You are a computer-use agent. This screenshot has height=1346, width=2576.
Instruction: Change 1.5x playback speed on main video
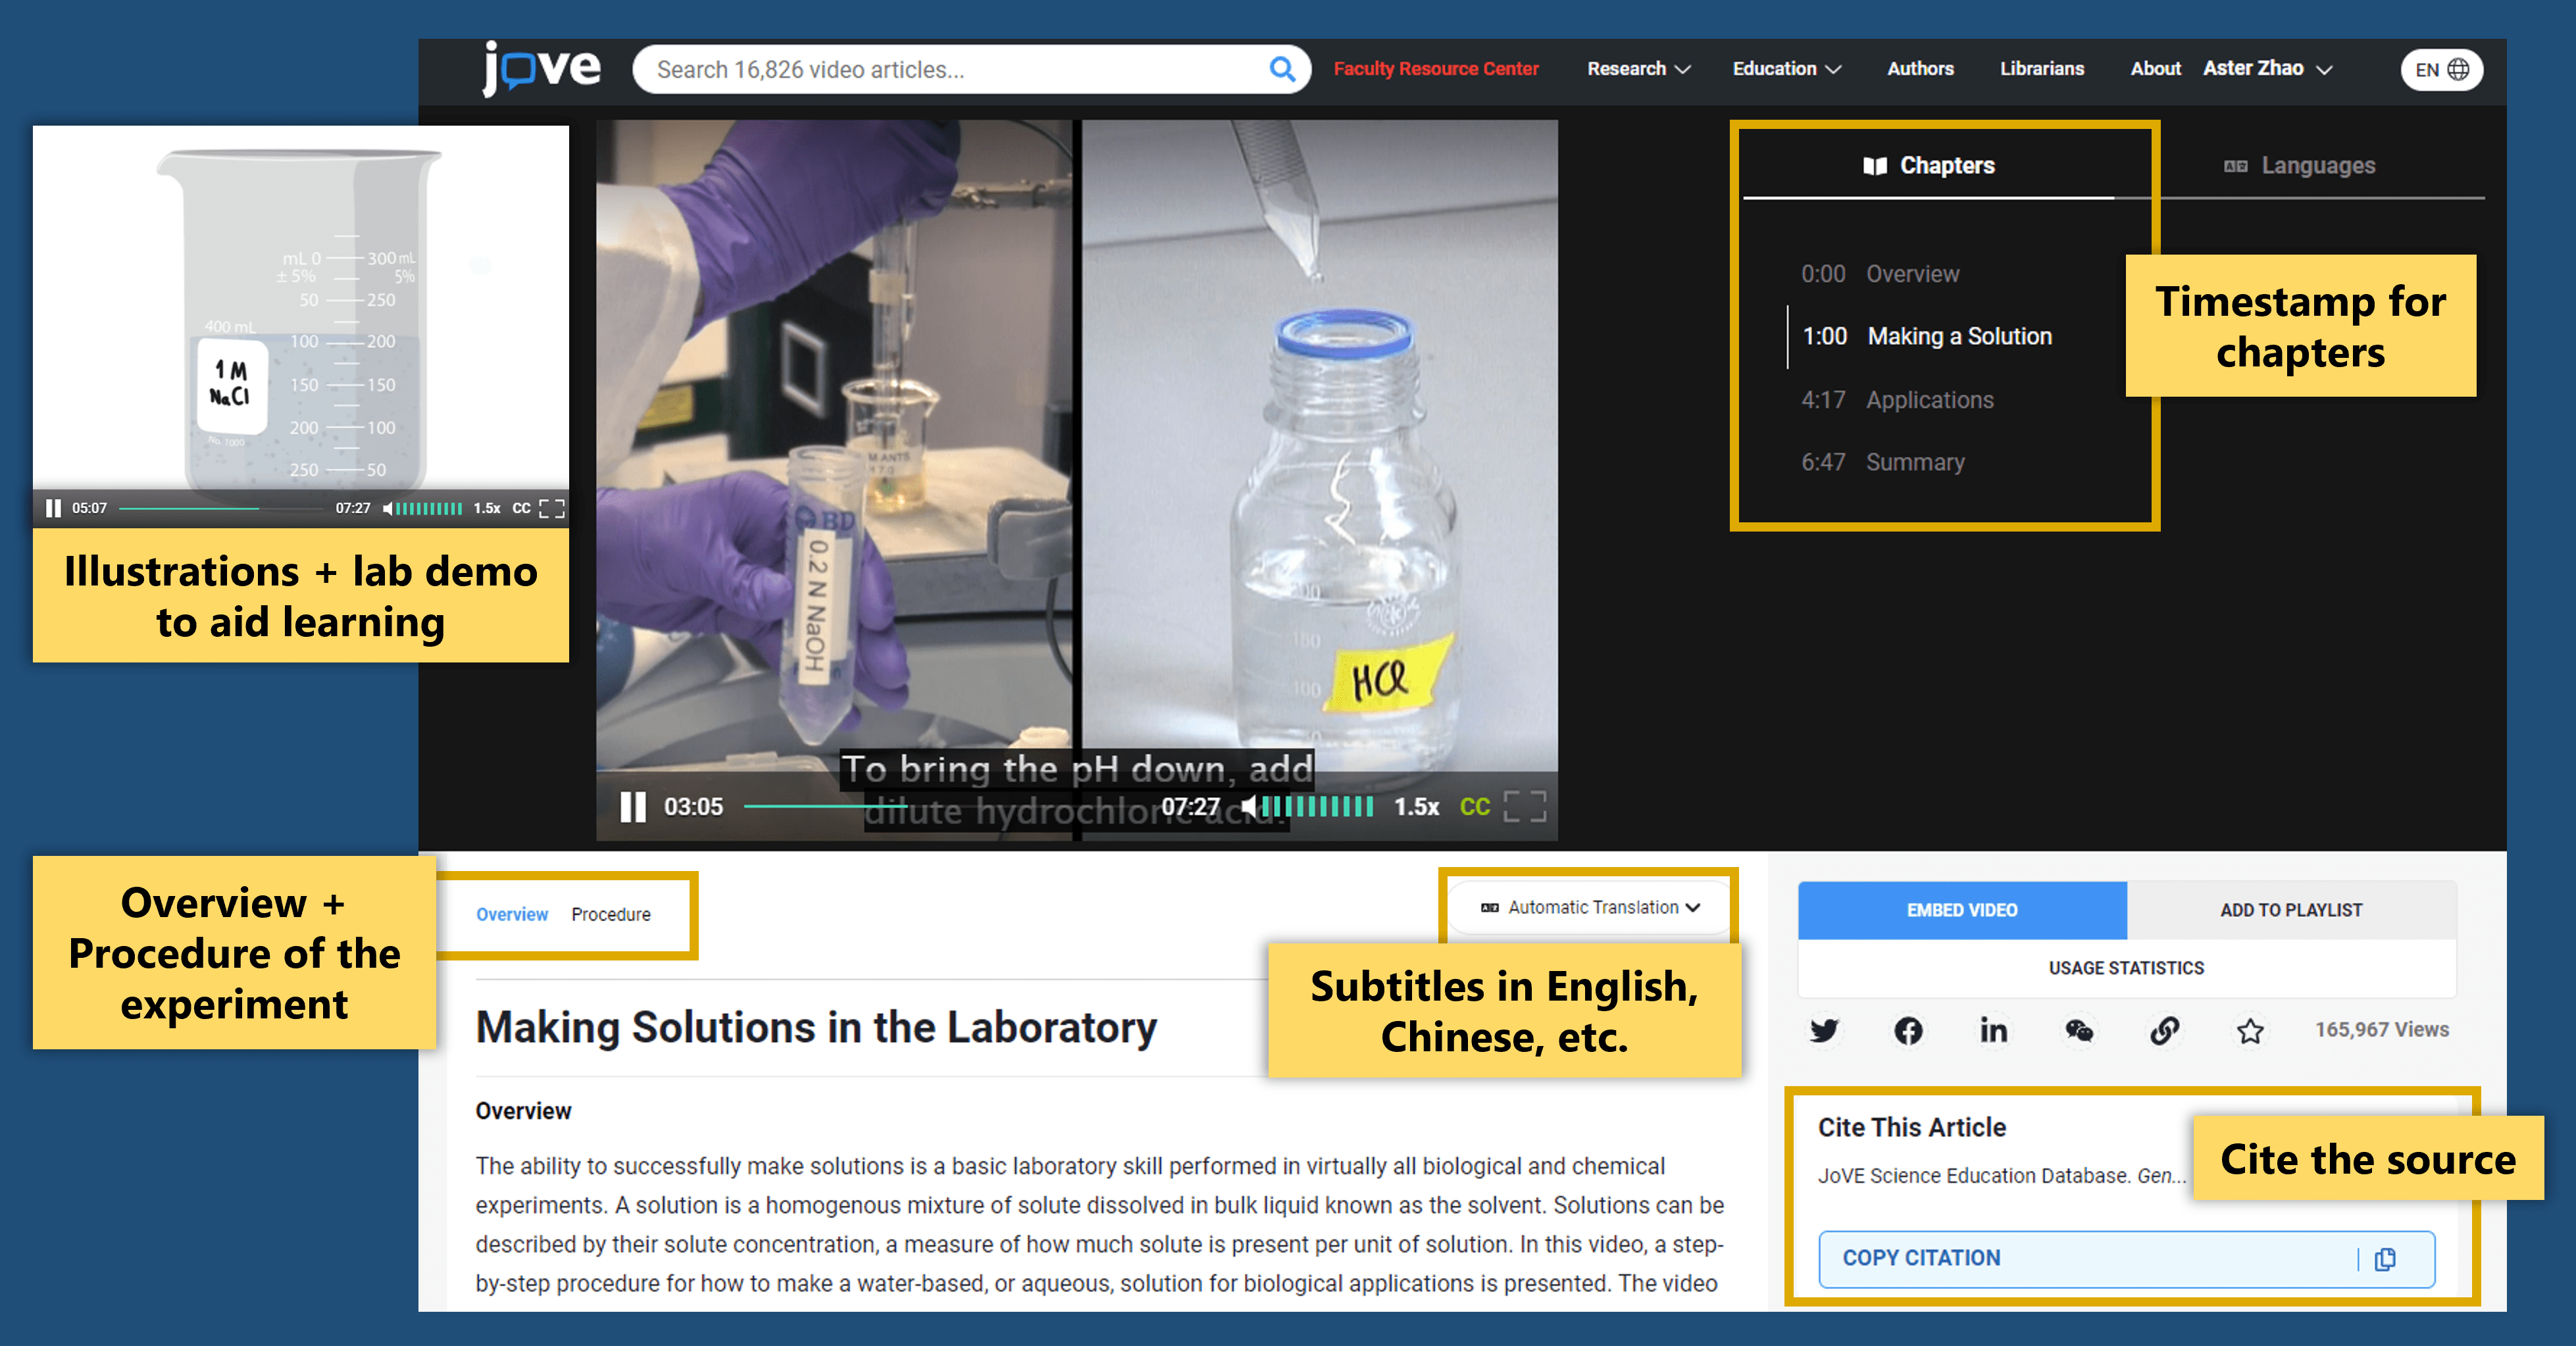coord(1416,806)
